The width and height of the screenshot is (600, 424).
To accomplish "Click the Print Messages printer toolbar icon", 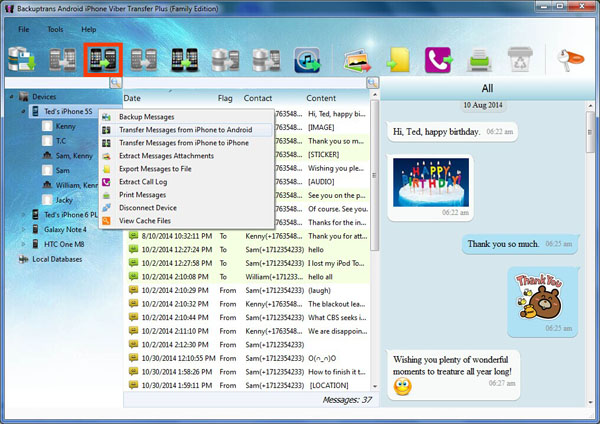I will click(x=479, y=60).
